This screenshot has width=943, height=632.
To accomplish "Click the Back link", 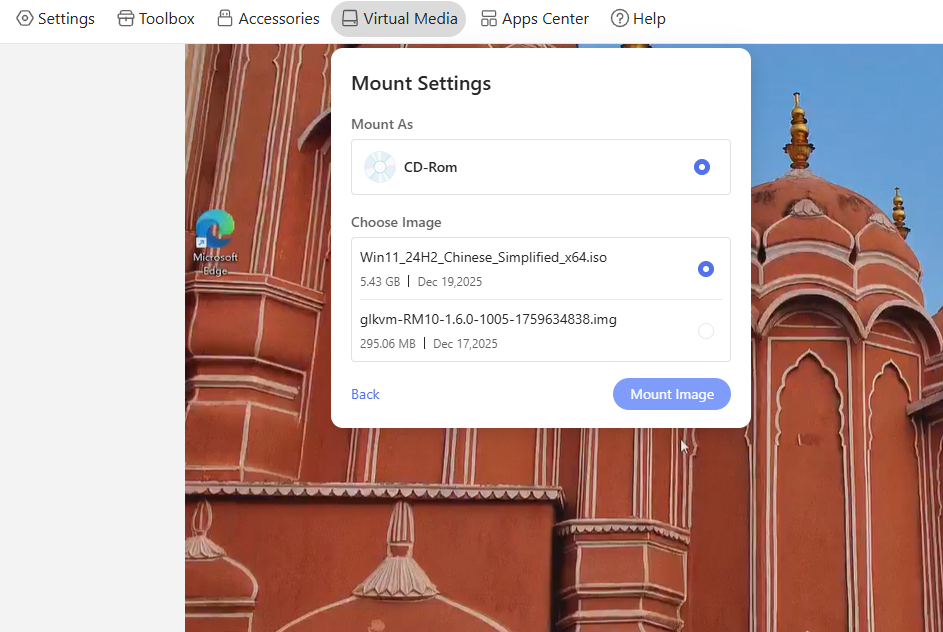I will point(365,394).
